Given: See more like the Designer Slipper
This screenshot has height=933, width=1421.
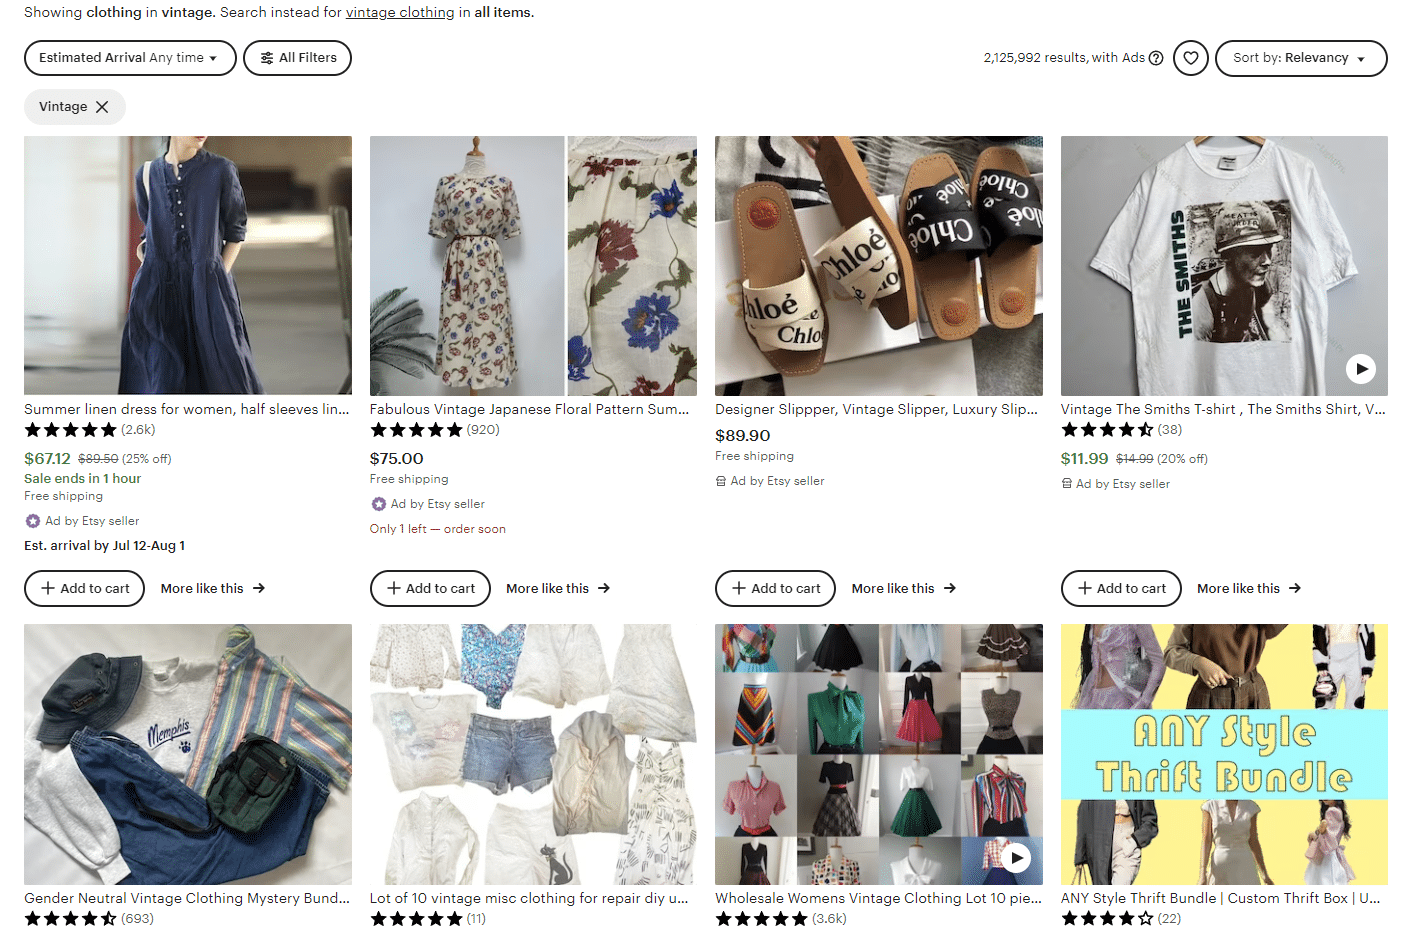Looking at the screenshot, I should [904, 588].
